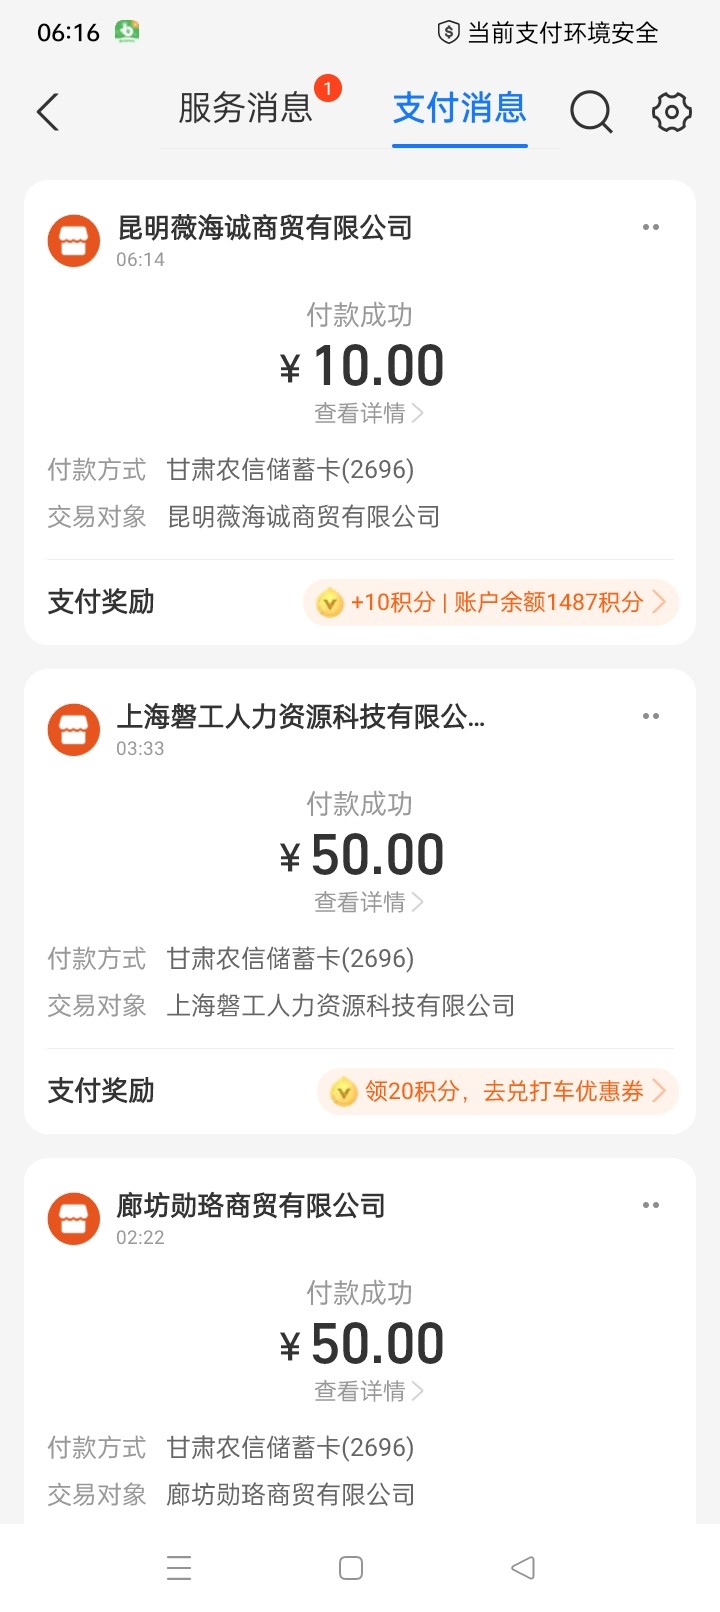Select the 支付消息 tab
This screenshot has height=1612, width=720.
coord(459,108)
